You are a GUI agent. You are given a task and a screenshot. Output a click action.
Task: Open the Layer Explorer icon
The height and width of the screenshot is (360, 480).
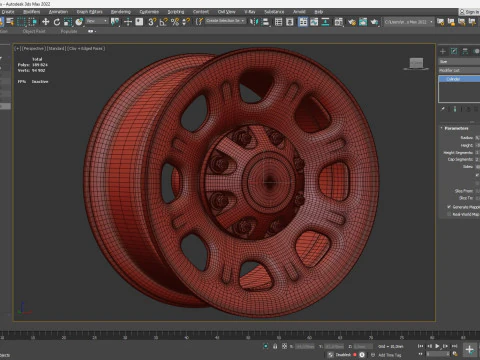click(290, 22)
